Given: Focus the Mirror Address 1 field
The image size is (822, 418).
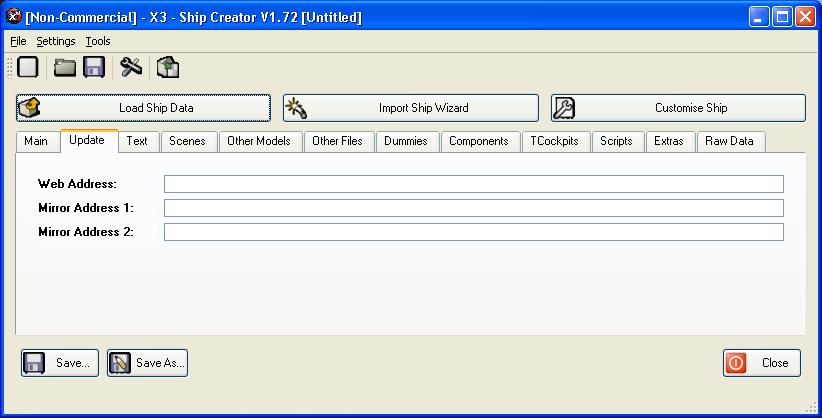Looking at the screenshot, I should click(x=474, y=208).
